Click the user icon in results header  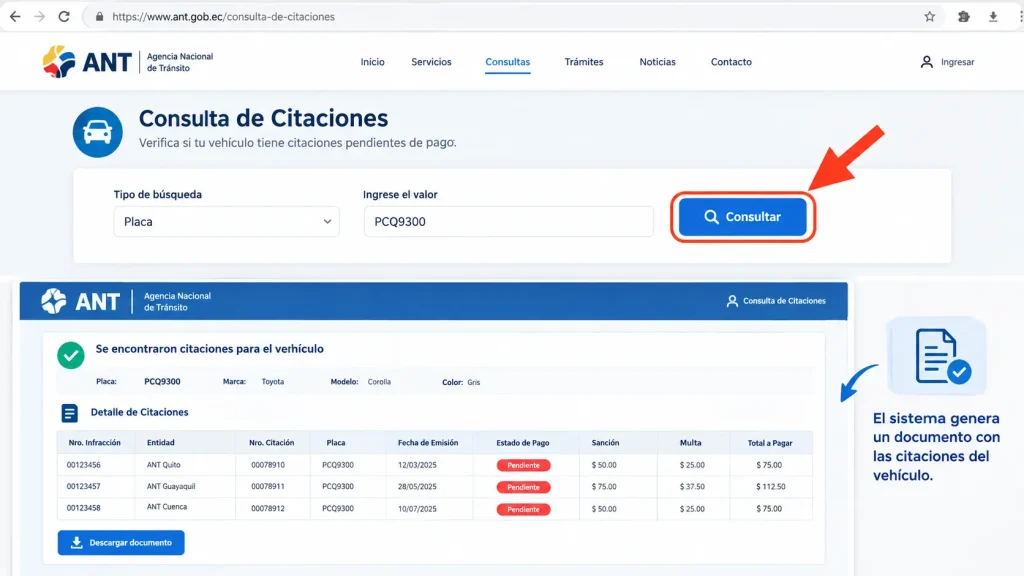(x=732, y=301)
